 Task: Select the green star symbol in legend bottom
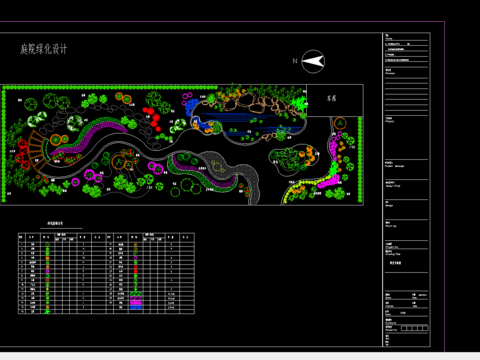(x=47, y=312)
